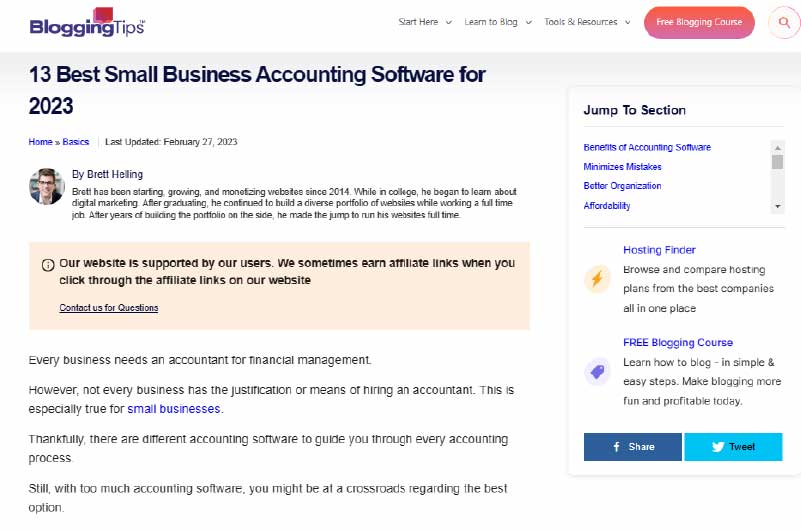Click the search magnifier icon
Viewport: 801px width, 531px height.
tap(784, 22)
